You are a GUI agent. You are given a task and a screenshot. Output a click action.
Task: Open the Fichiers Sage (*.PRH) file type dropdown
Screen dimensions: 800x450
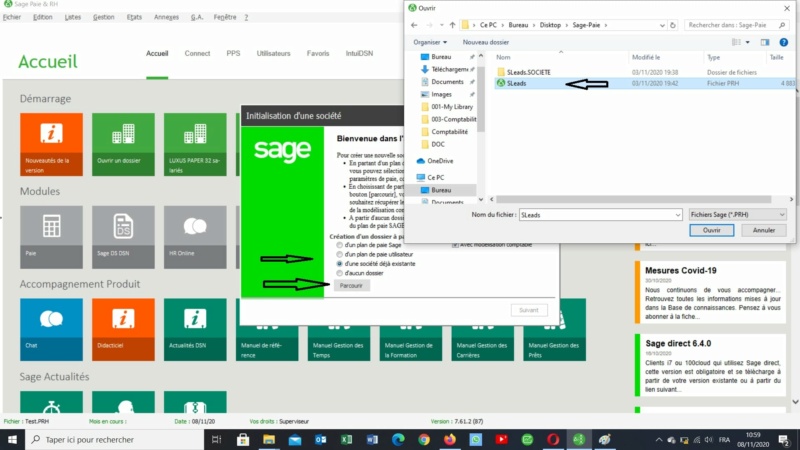[x=737, y=215]
